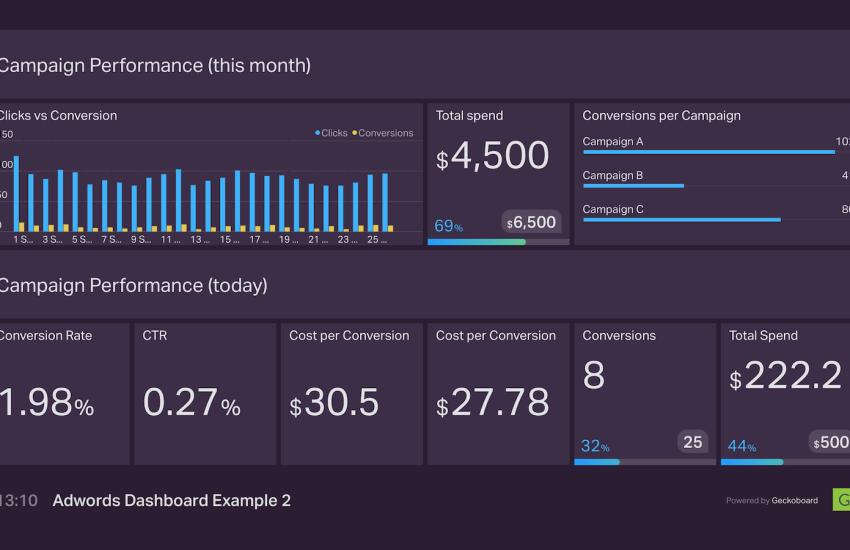Click the 15 ... axis label on chart
This screenshot has height=550, width=850.
tap(229, 239)
